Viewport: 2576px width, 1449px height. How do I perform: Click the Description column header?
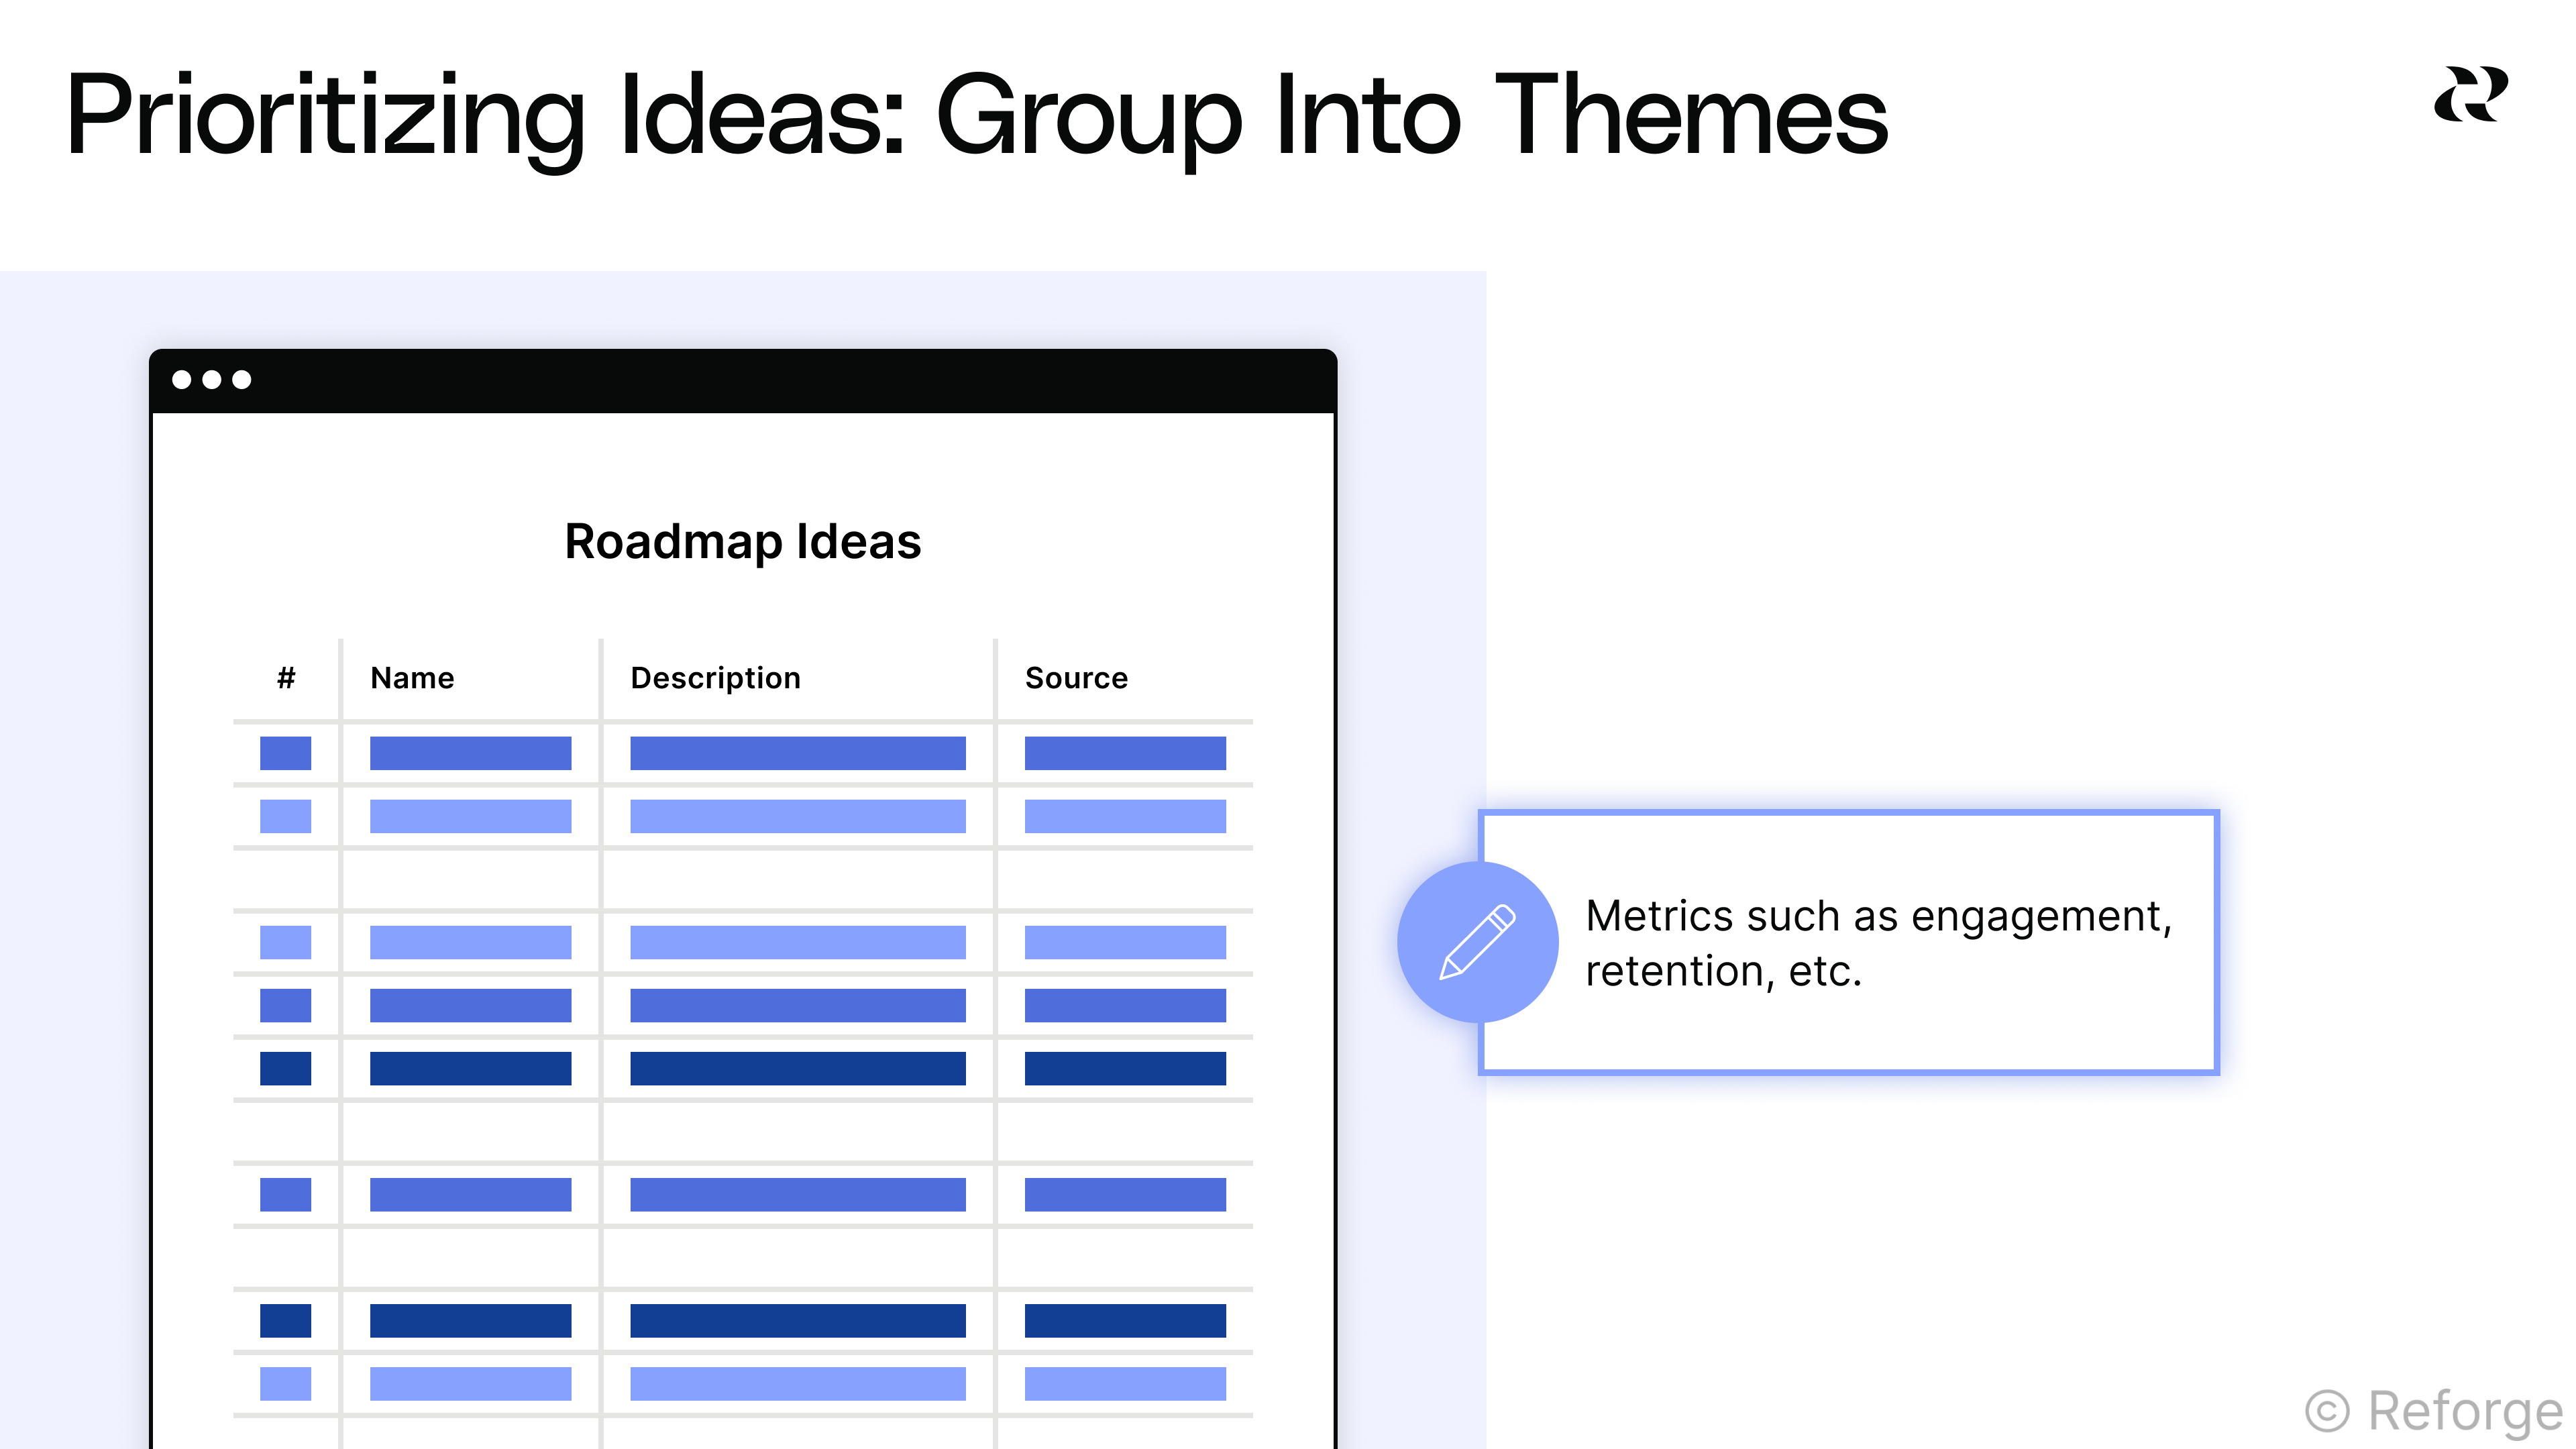coord(715,678)
